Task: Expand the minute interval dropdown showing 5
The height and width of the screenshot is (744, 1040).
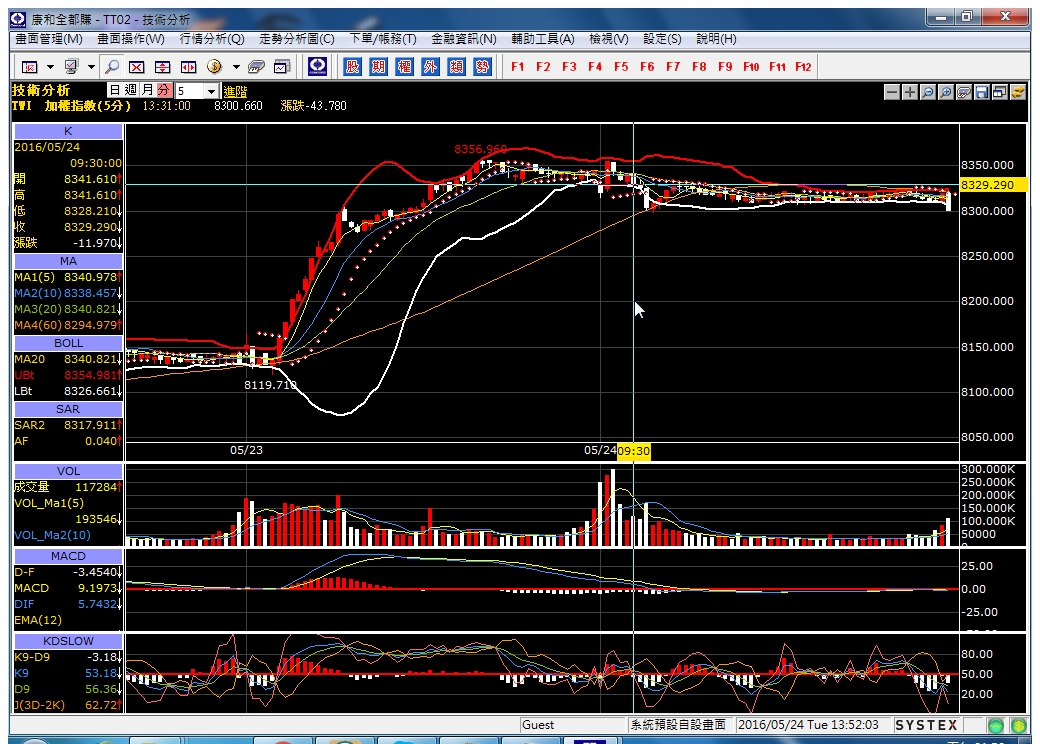Action: [211, 91]
